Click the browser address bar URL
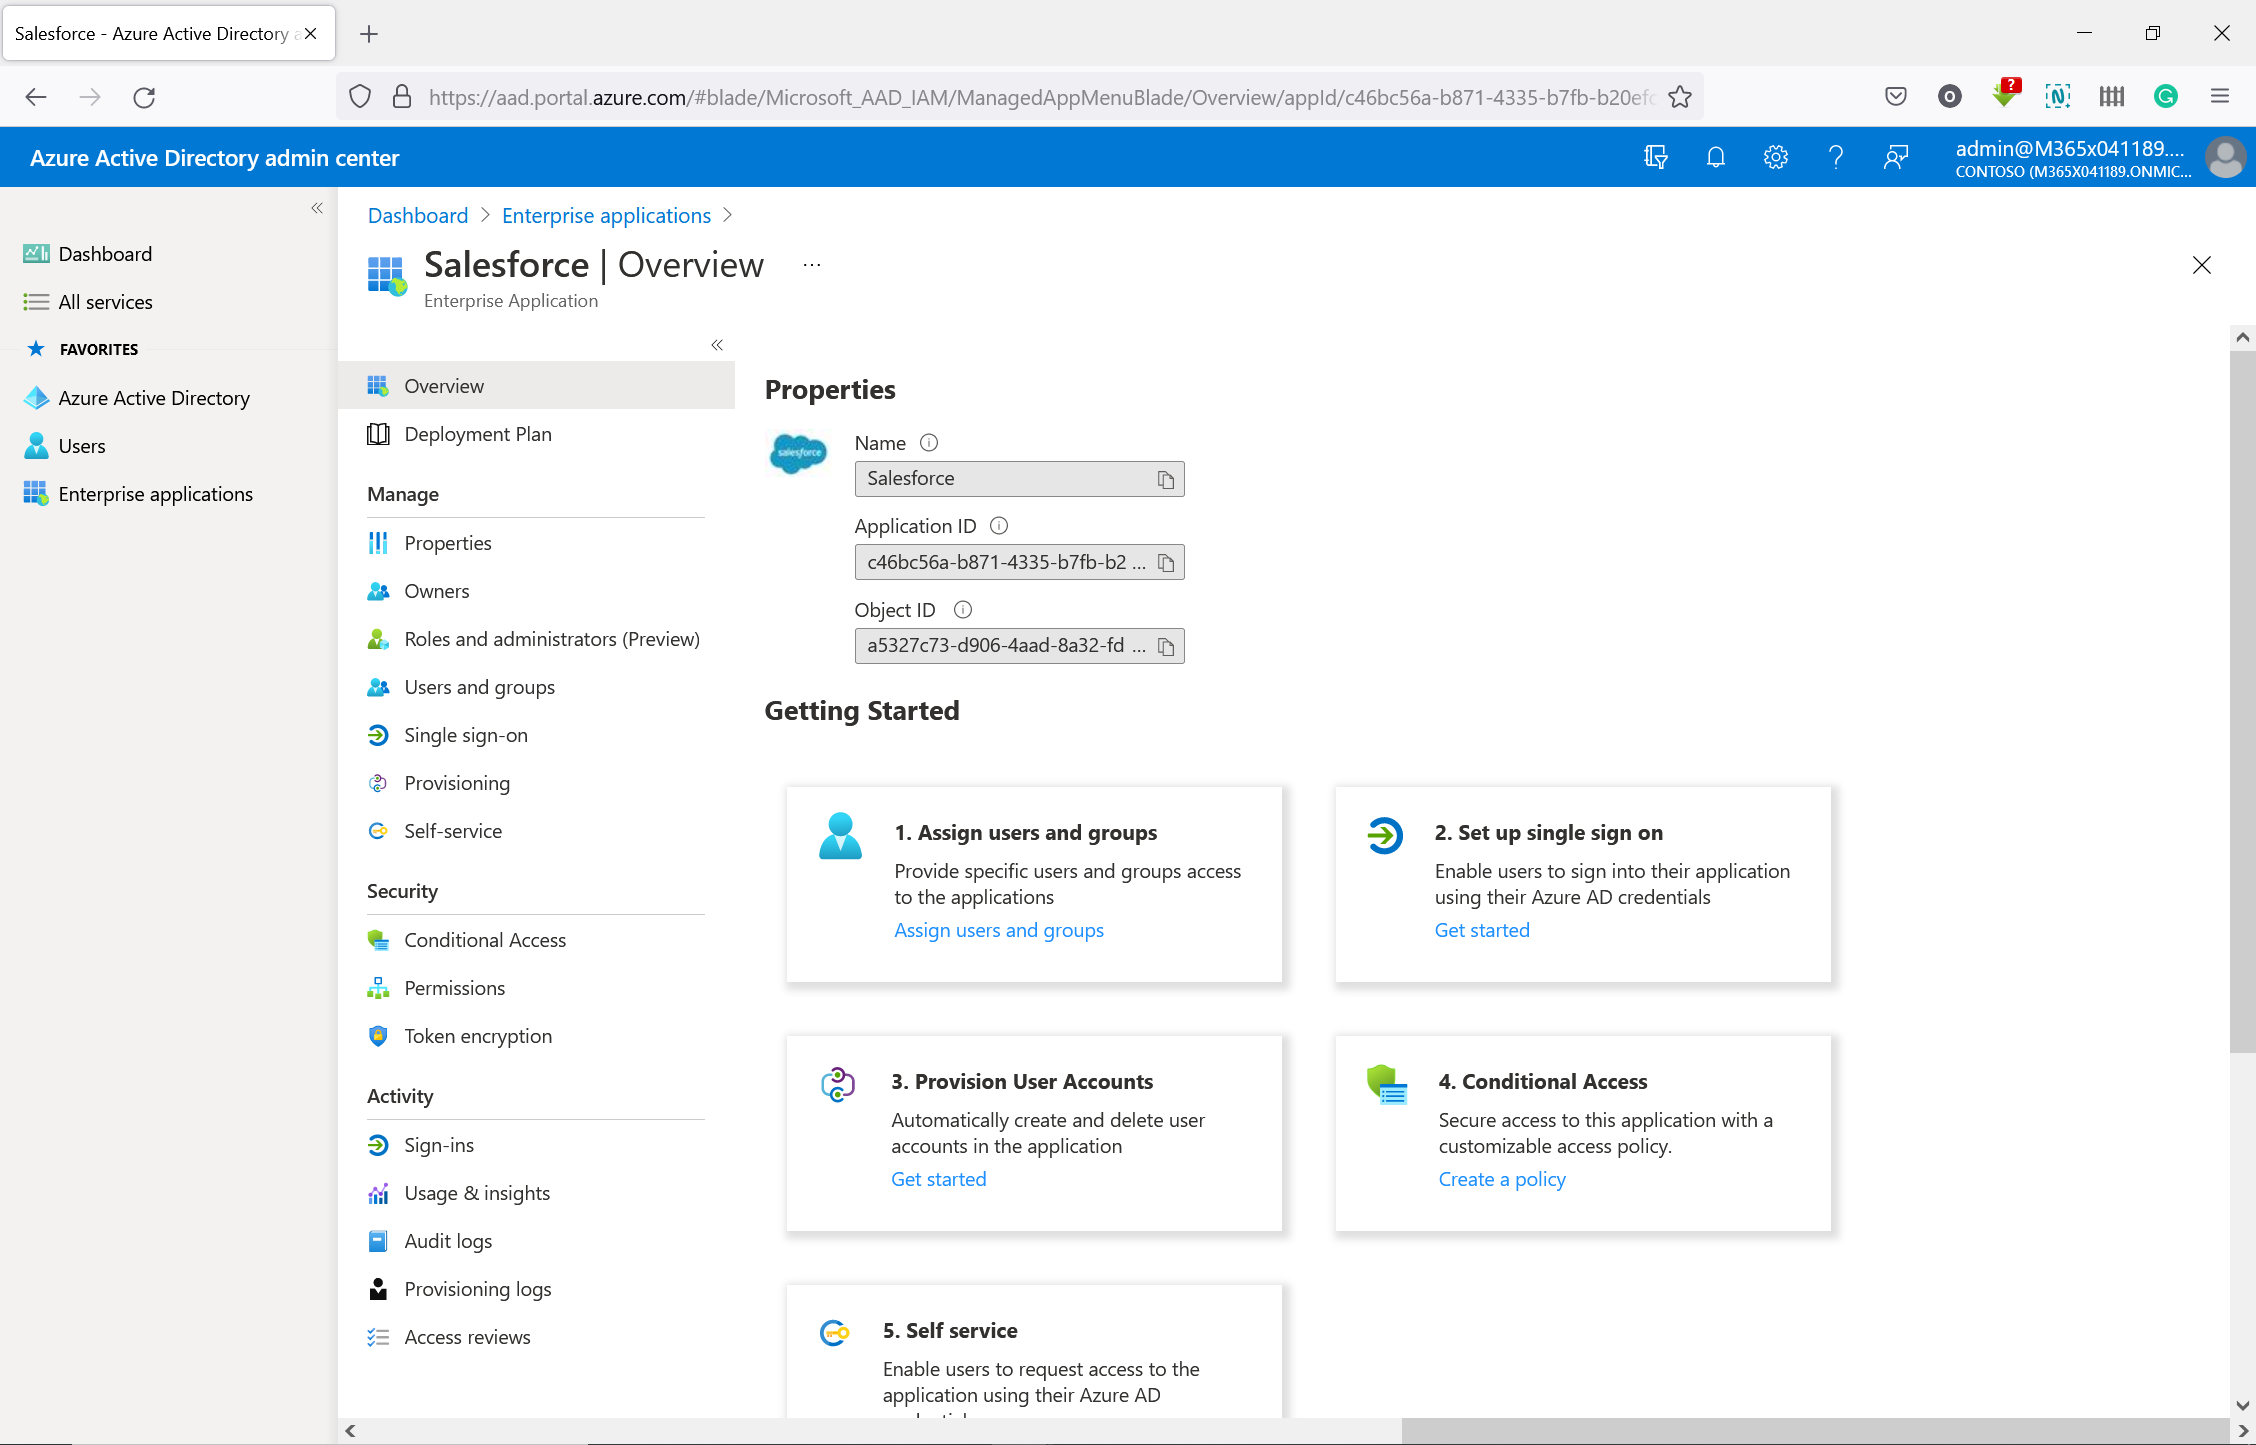 point(1040,97)
